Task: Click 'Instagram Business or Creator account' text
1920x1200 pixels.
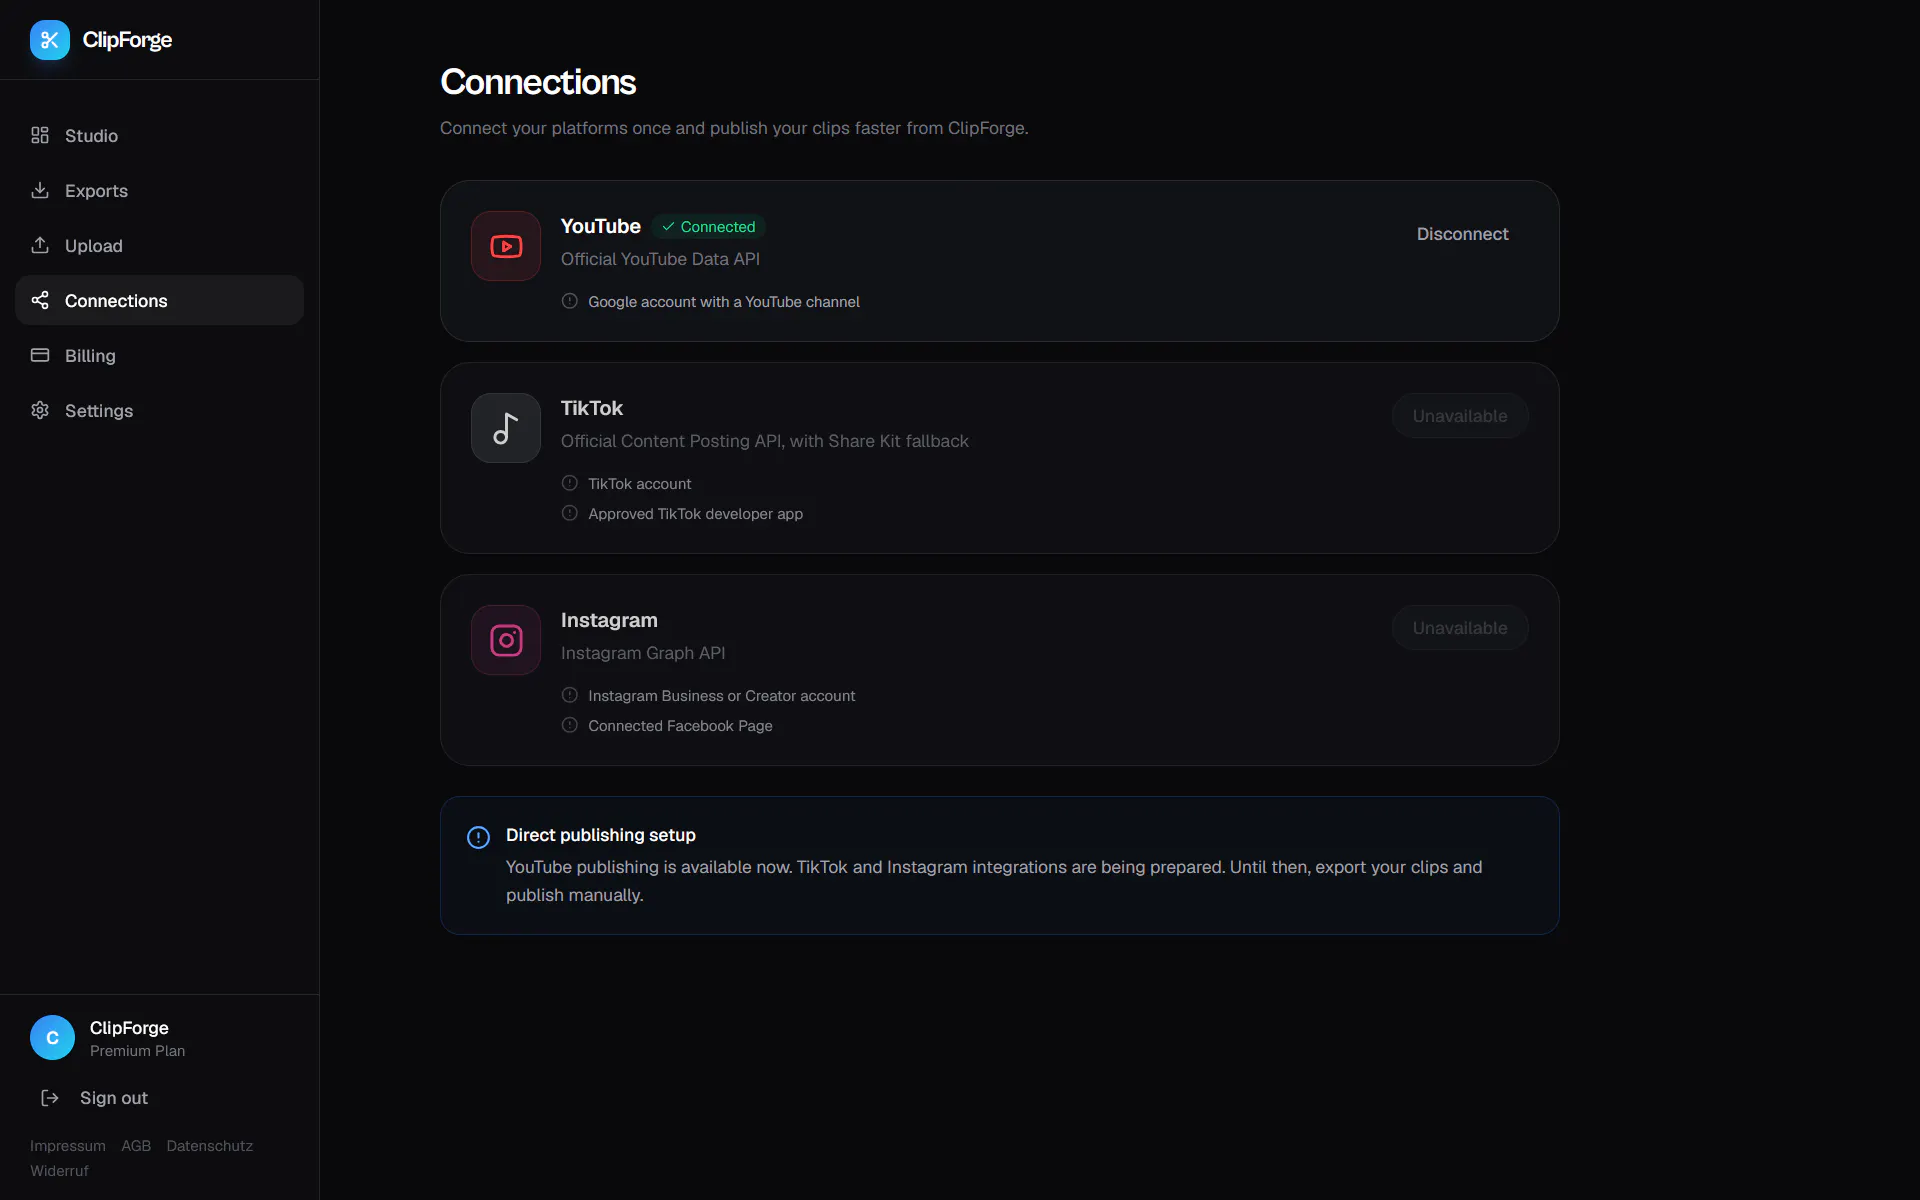Action: point(722,696)
